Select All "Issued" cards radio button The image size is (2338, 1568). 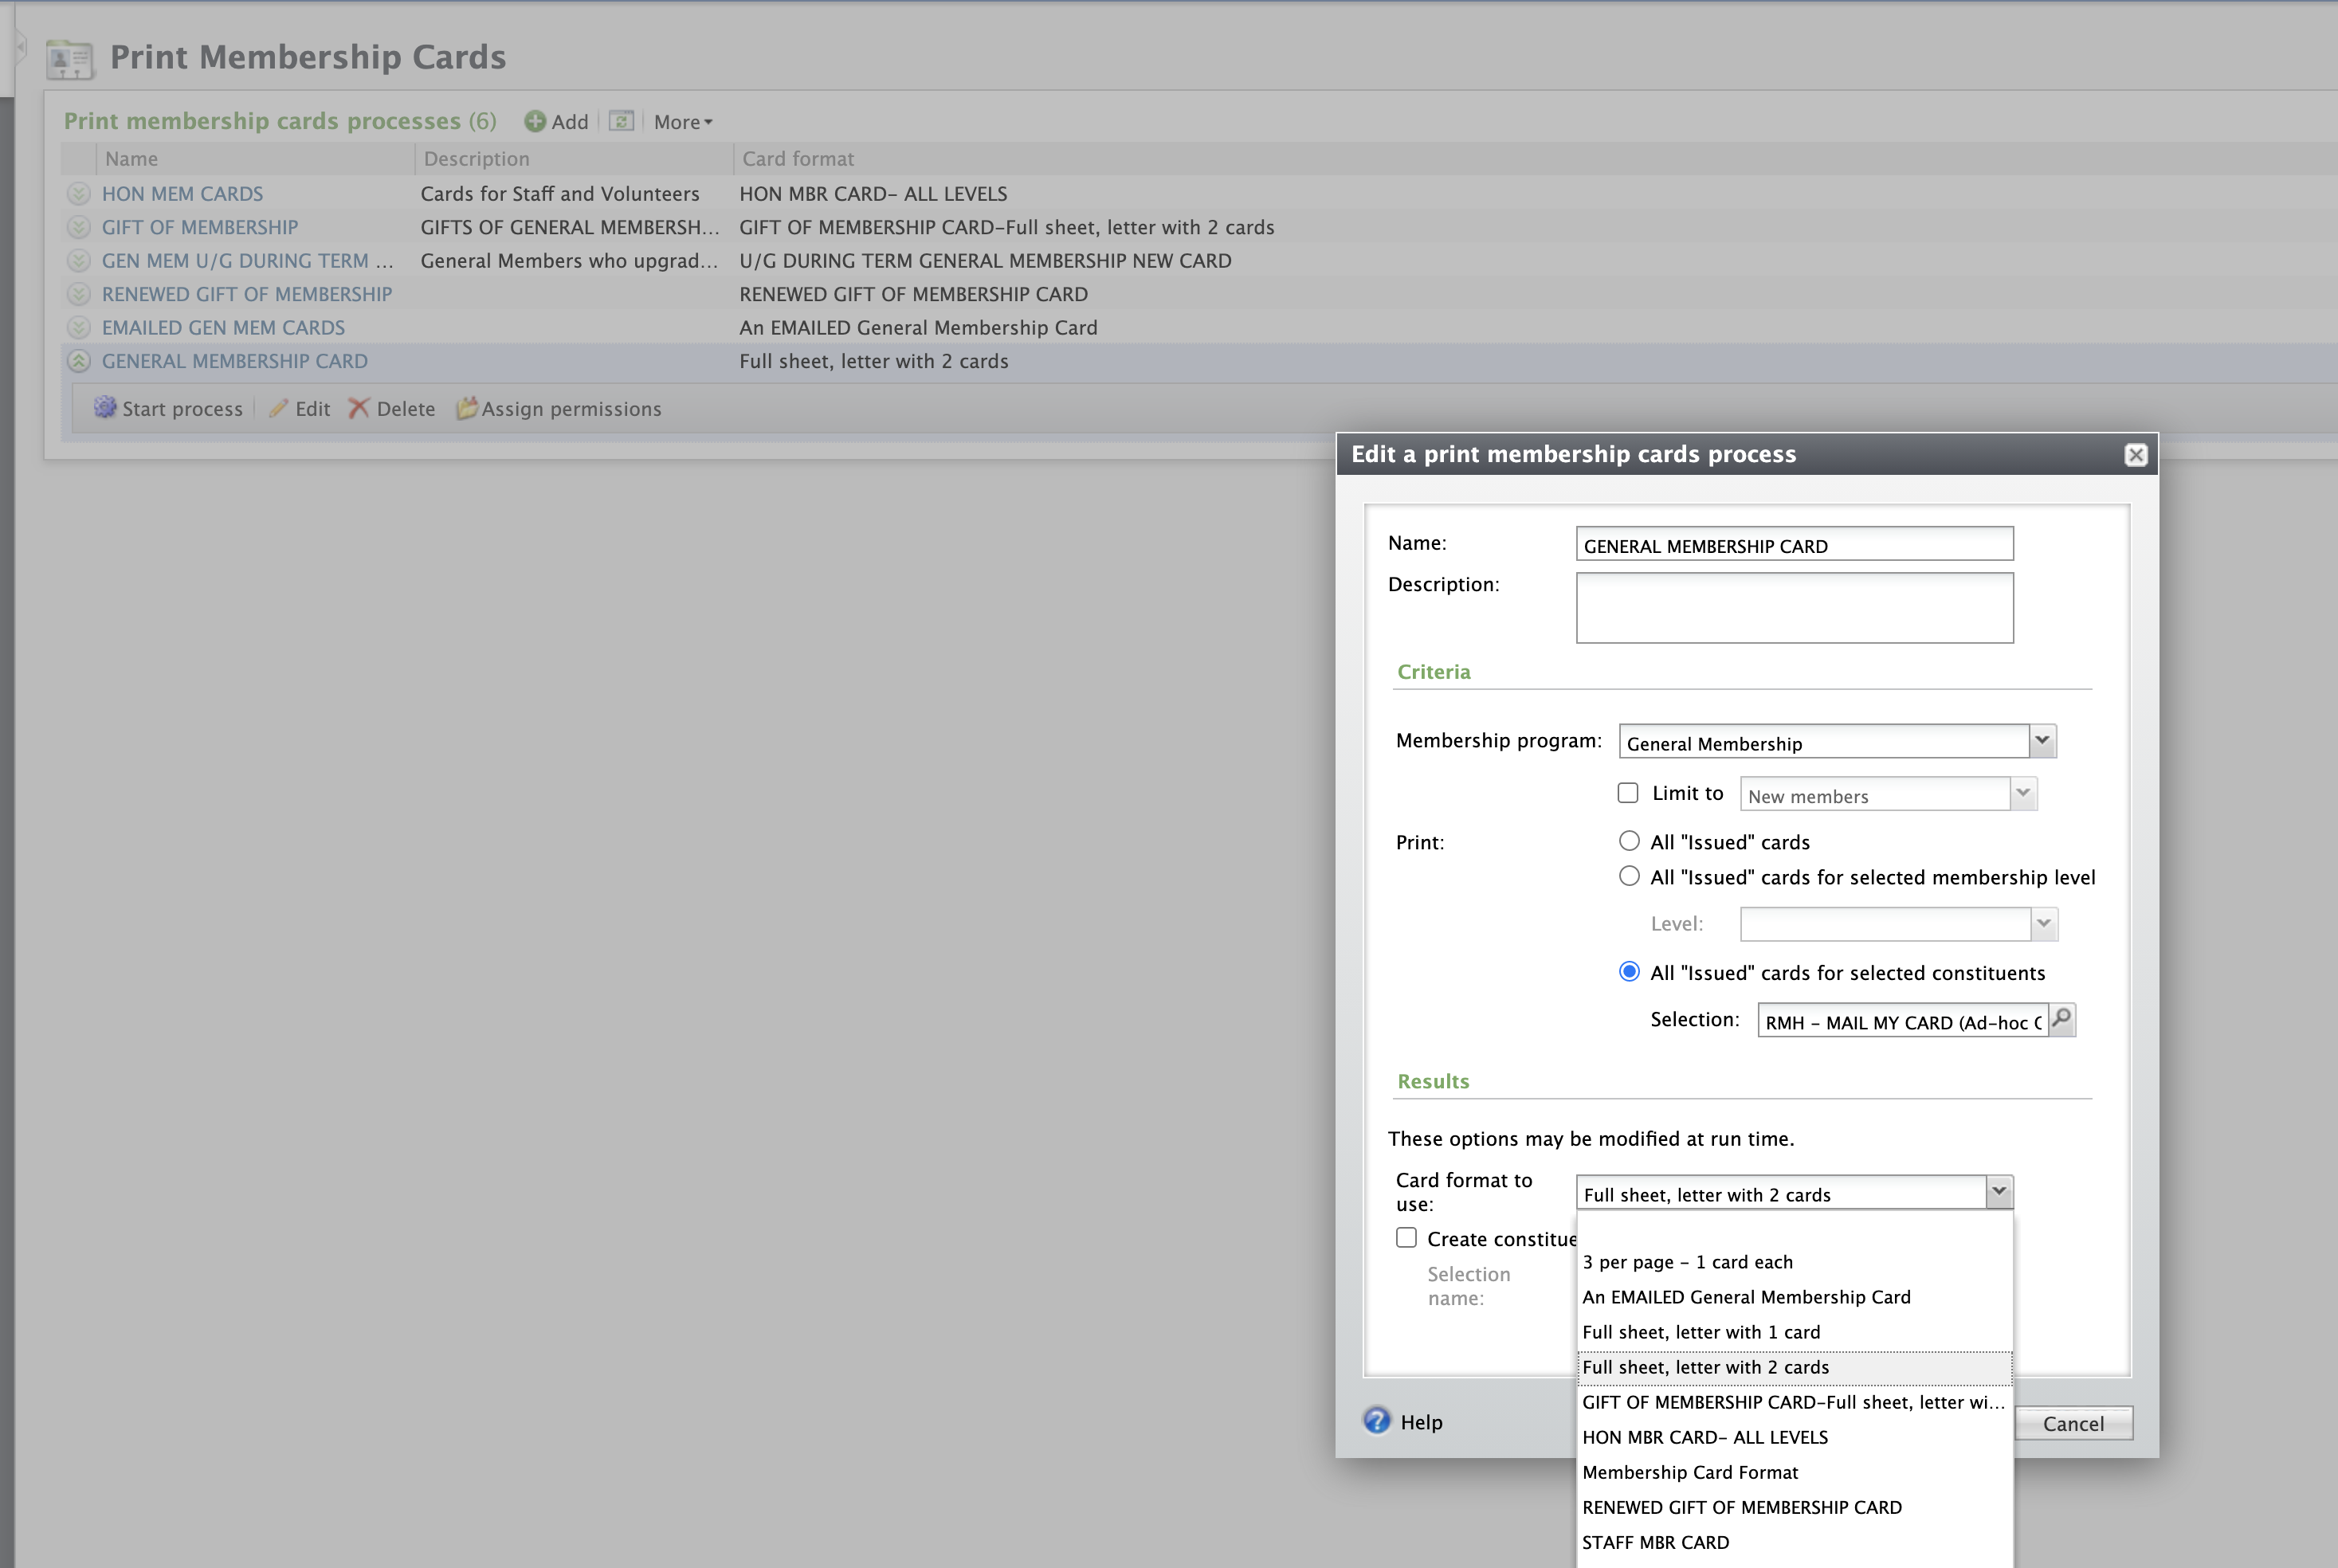point(1629,841)
